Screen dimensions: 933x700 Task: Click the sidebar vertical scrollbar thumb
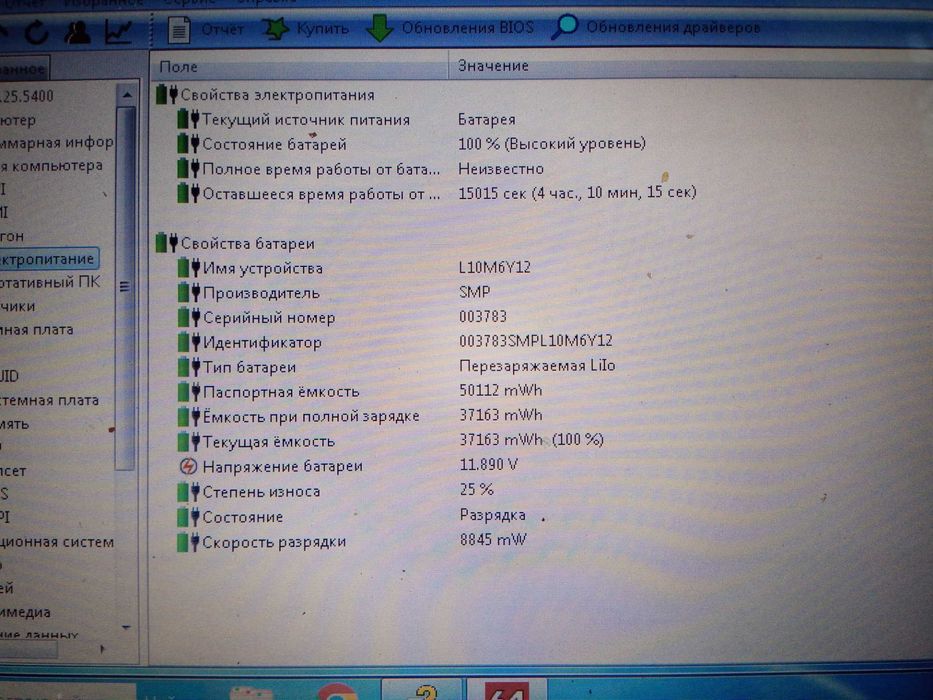(125, 288)
